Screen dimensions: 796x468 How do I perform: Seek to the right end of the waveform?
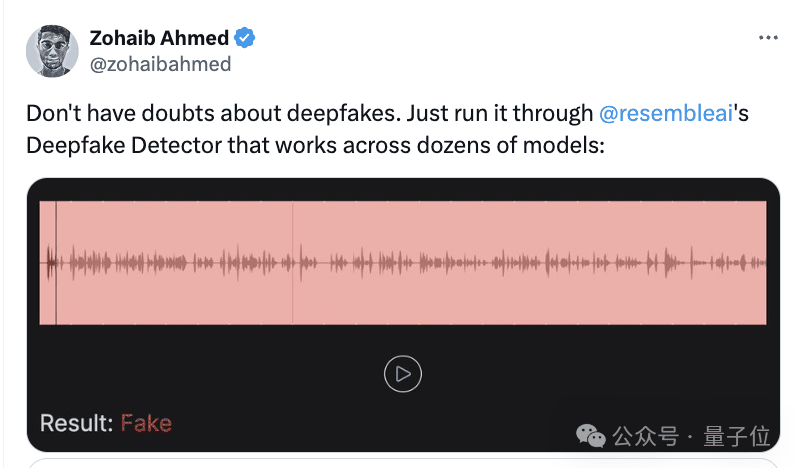click(762, 262)
